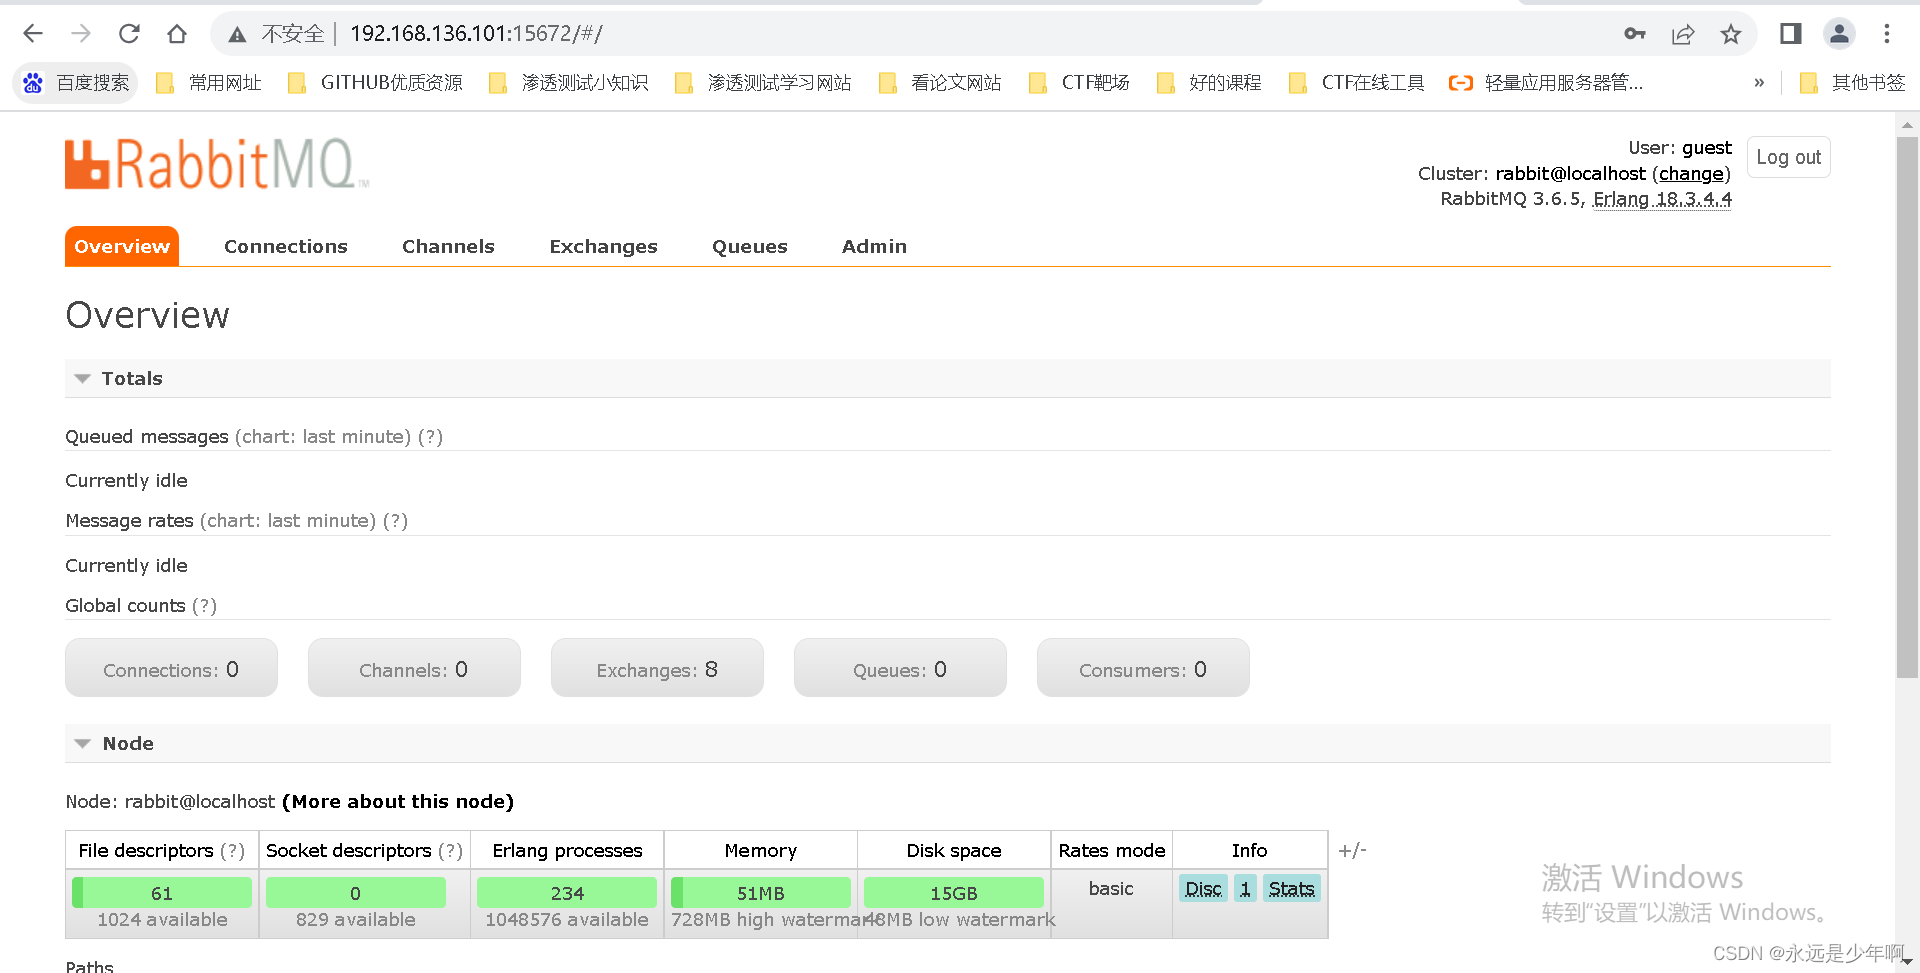Open the 看论文网站 bookmark folder

point(940,83)
